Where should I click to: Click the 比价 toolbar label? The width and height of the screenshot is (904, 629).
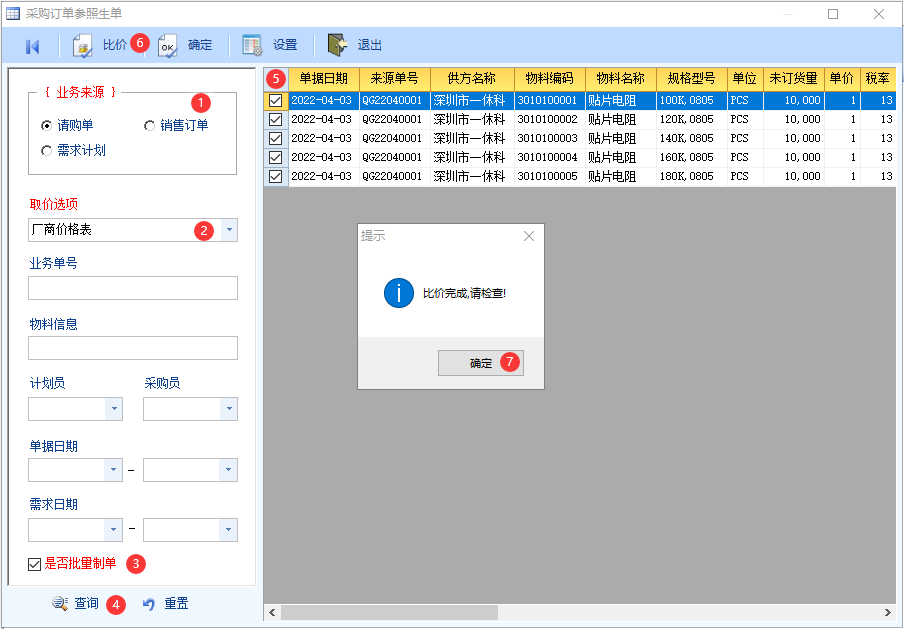pos(115,45)
